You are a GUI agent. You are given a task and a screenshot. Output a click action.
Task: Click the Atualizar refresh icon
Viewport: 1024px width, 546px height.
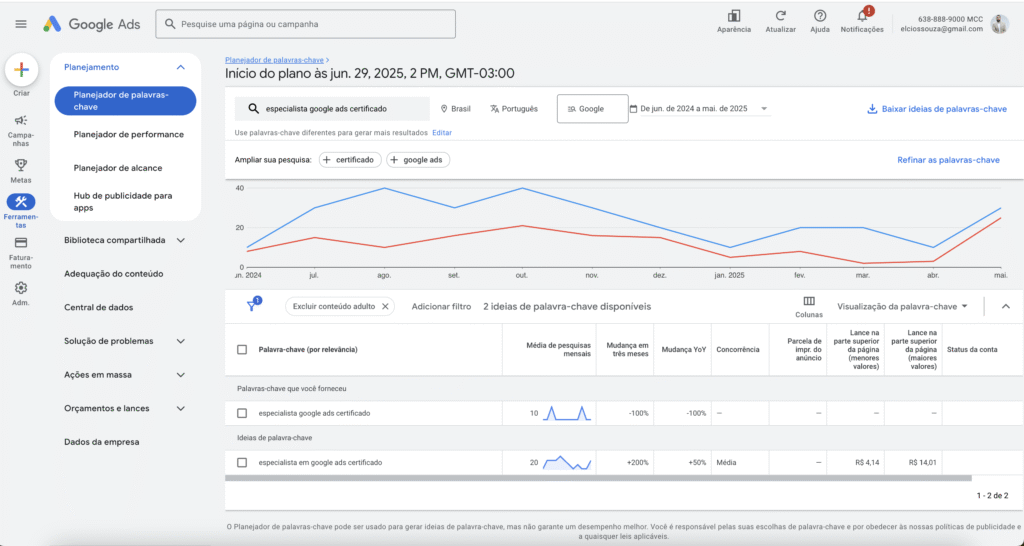[x=780, y=16]
